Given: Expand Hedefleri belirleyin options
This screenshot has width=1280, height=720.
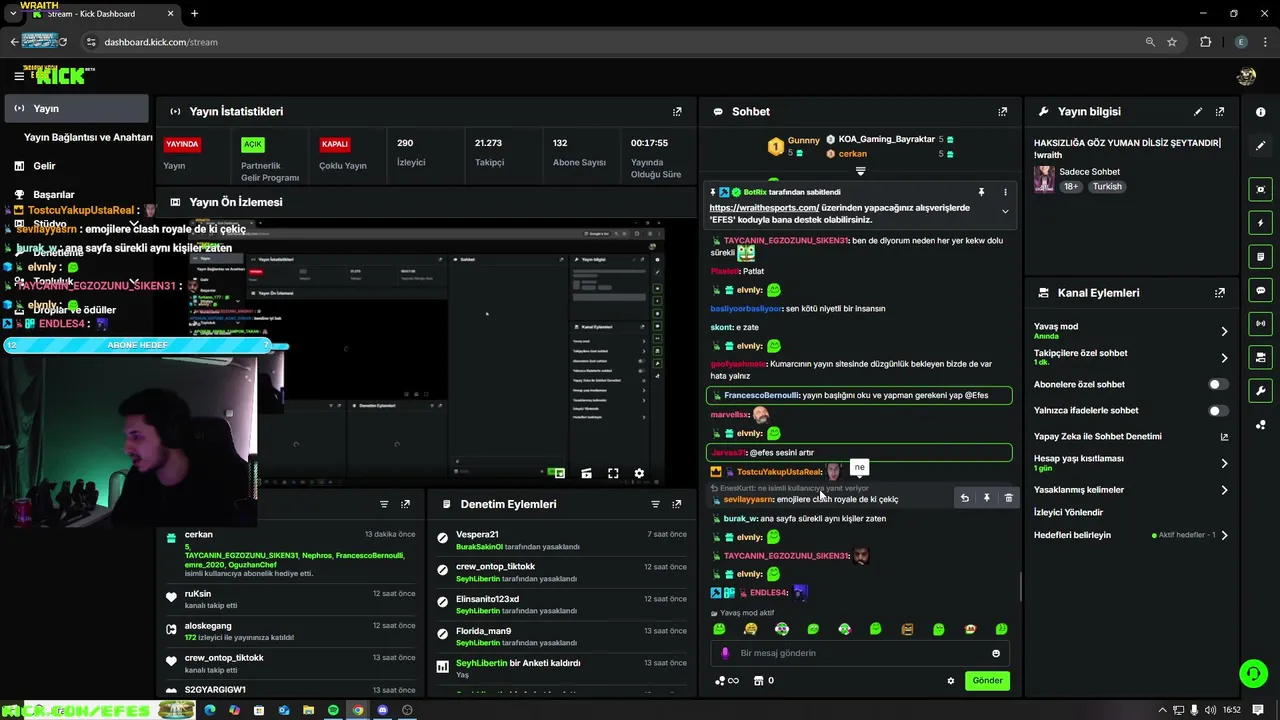Looking at the screenshot, I should pos(1224,535).
